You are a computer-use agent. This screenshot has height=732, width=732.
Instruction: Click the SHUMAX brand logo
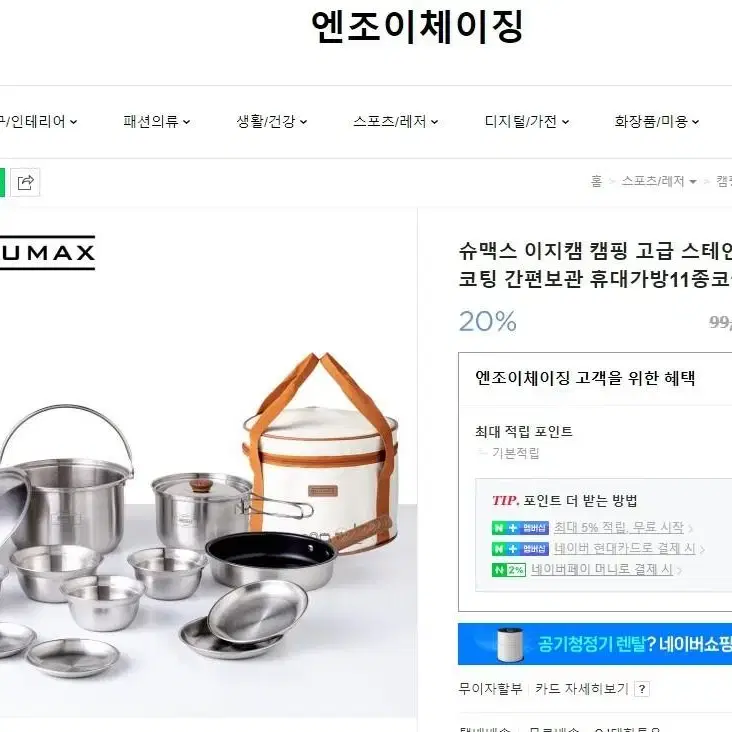pyautogui.click(x=47, y=253)
